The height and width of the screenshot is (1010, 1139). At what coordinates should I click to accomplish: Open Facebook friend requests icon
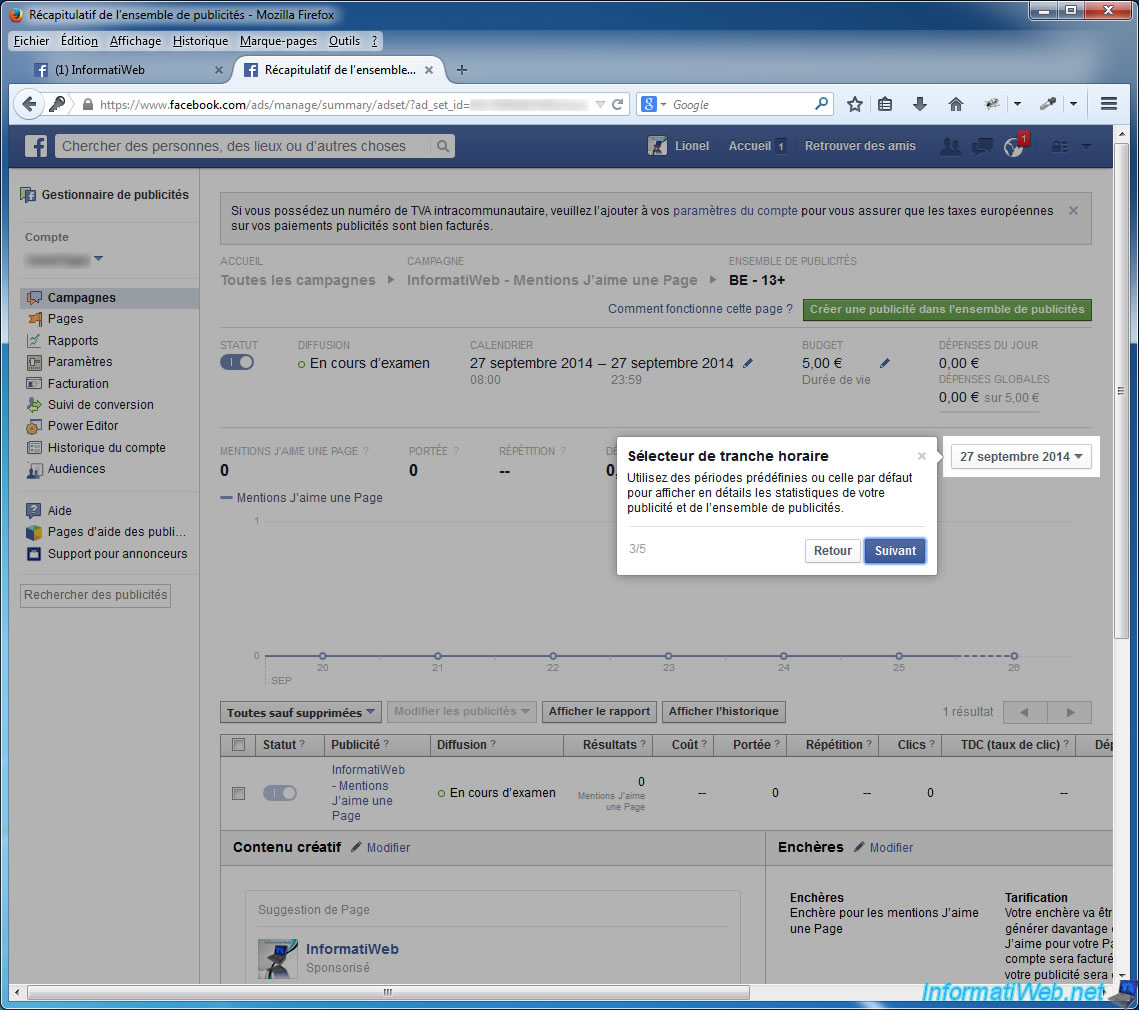[x=950, y=146]
